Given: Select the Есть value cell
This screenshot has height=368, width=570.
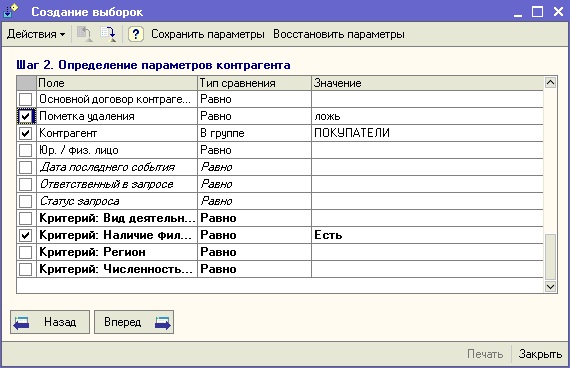Looking at the screenshot, I should coord(428,235).
